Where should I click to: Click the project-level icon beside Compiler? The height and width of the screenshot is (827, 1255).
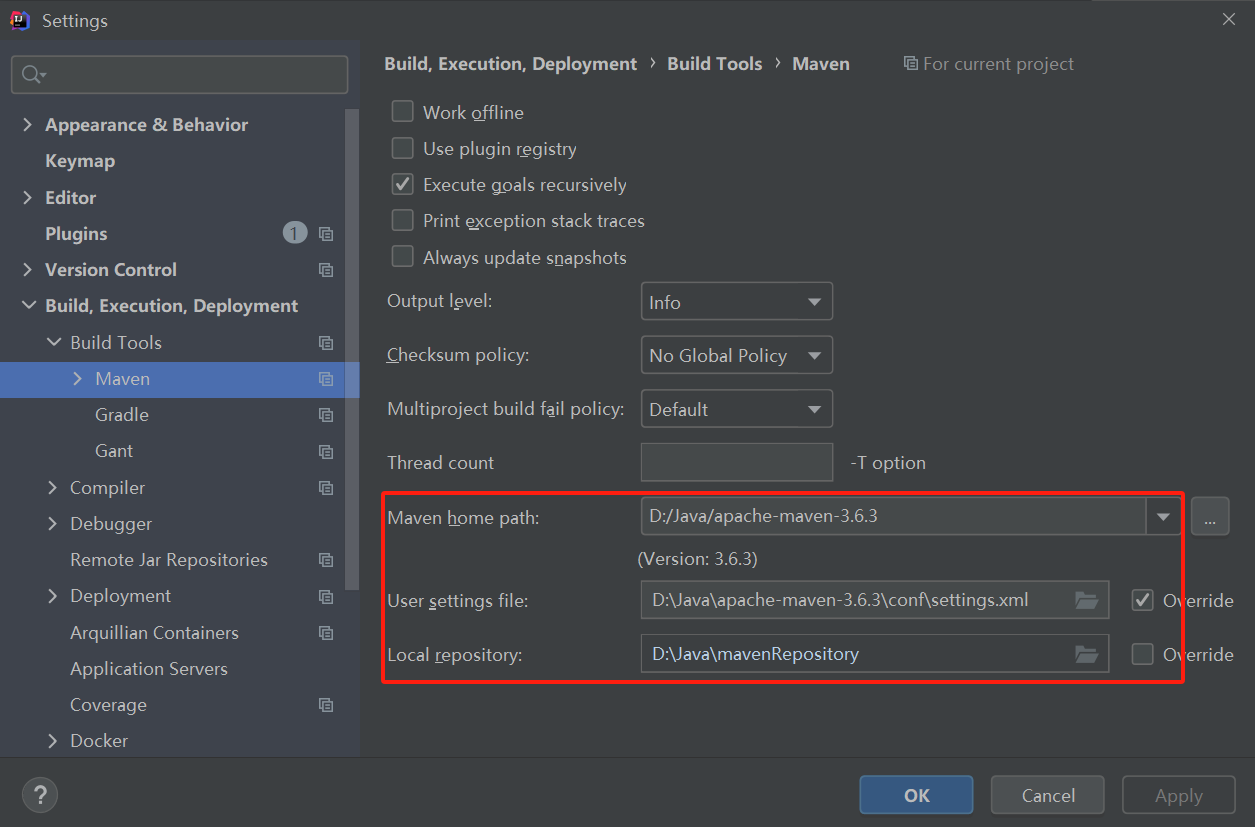326,488
